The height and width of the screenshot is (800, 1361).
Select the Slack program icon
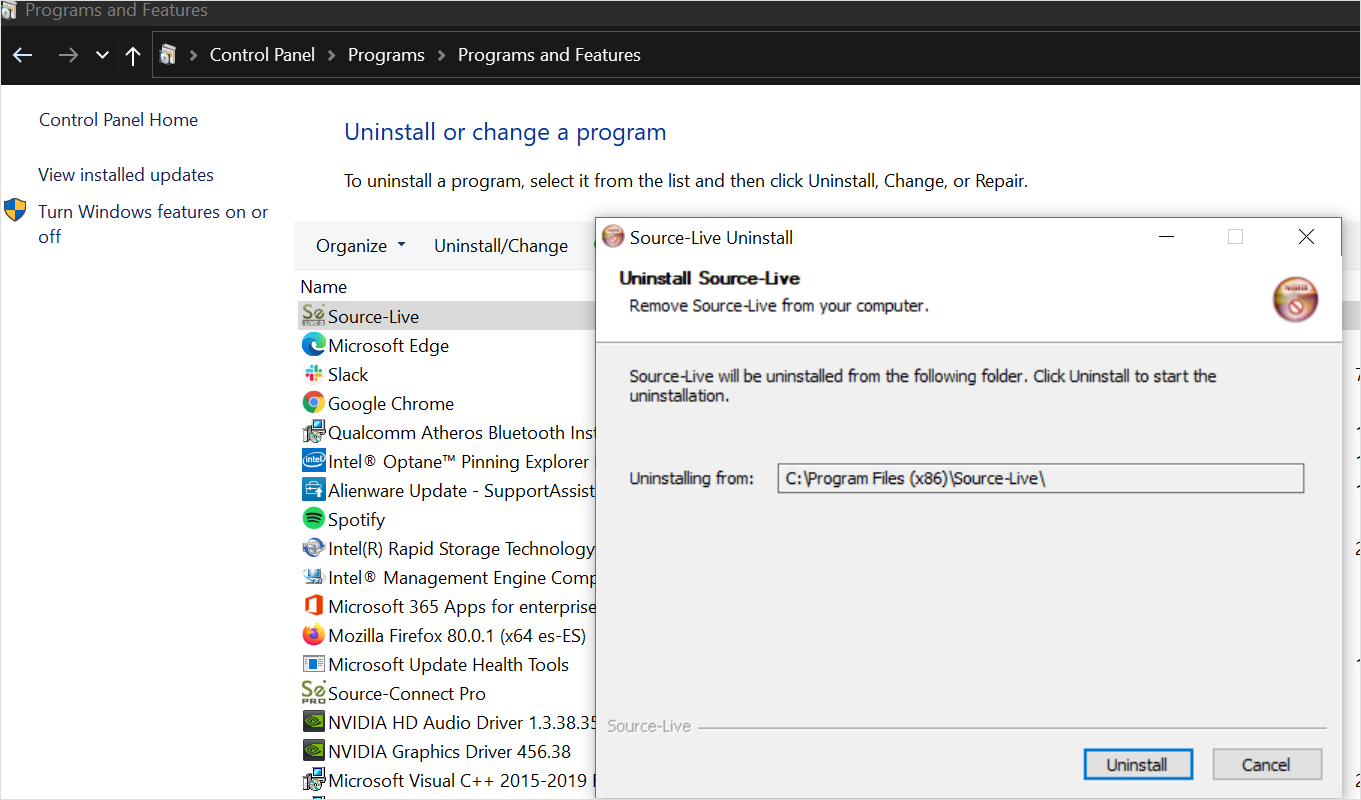(313, 374)
